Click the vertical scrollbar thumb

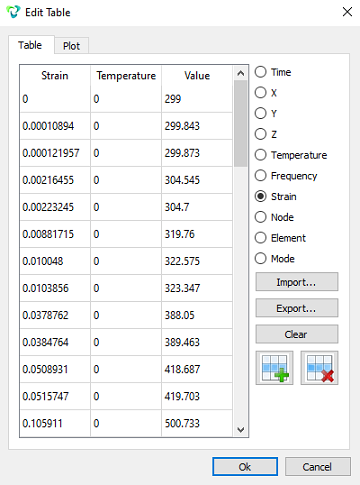pos(240,123)
